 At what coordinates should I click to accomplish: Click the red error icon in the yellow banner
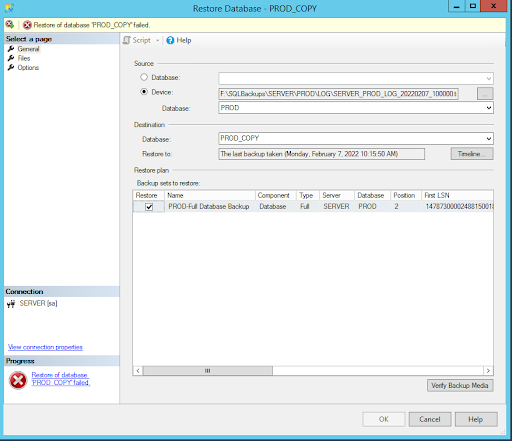27,25
